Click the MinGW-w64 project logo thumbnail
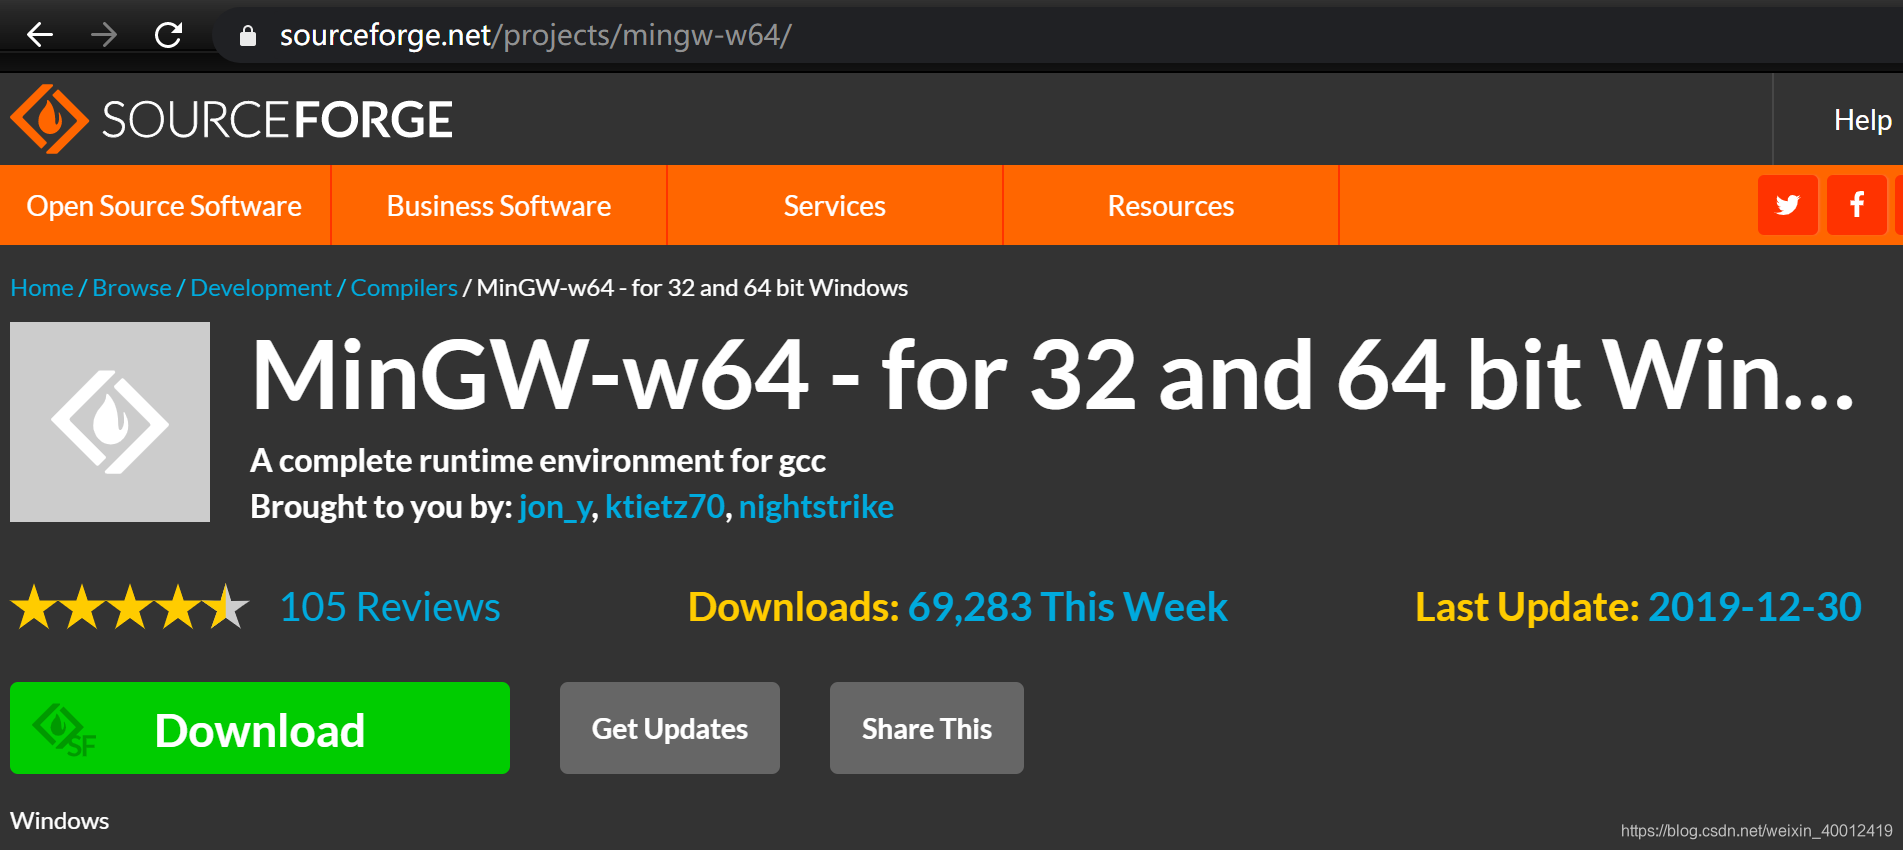1903x850 pixels. pos(110,422)
